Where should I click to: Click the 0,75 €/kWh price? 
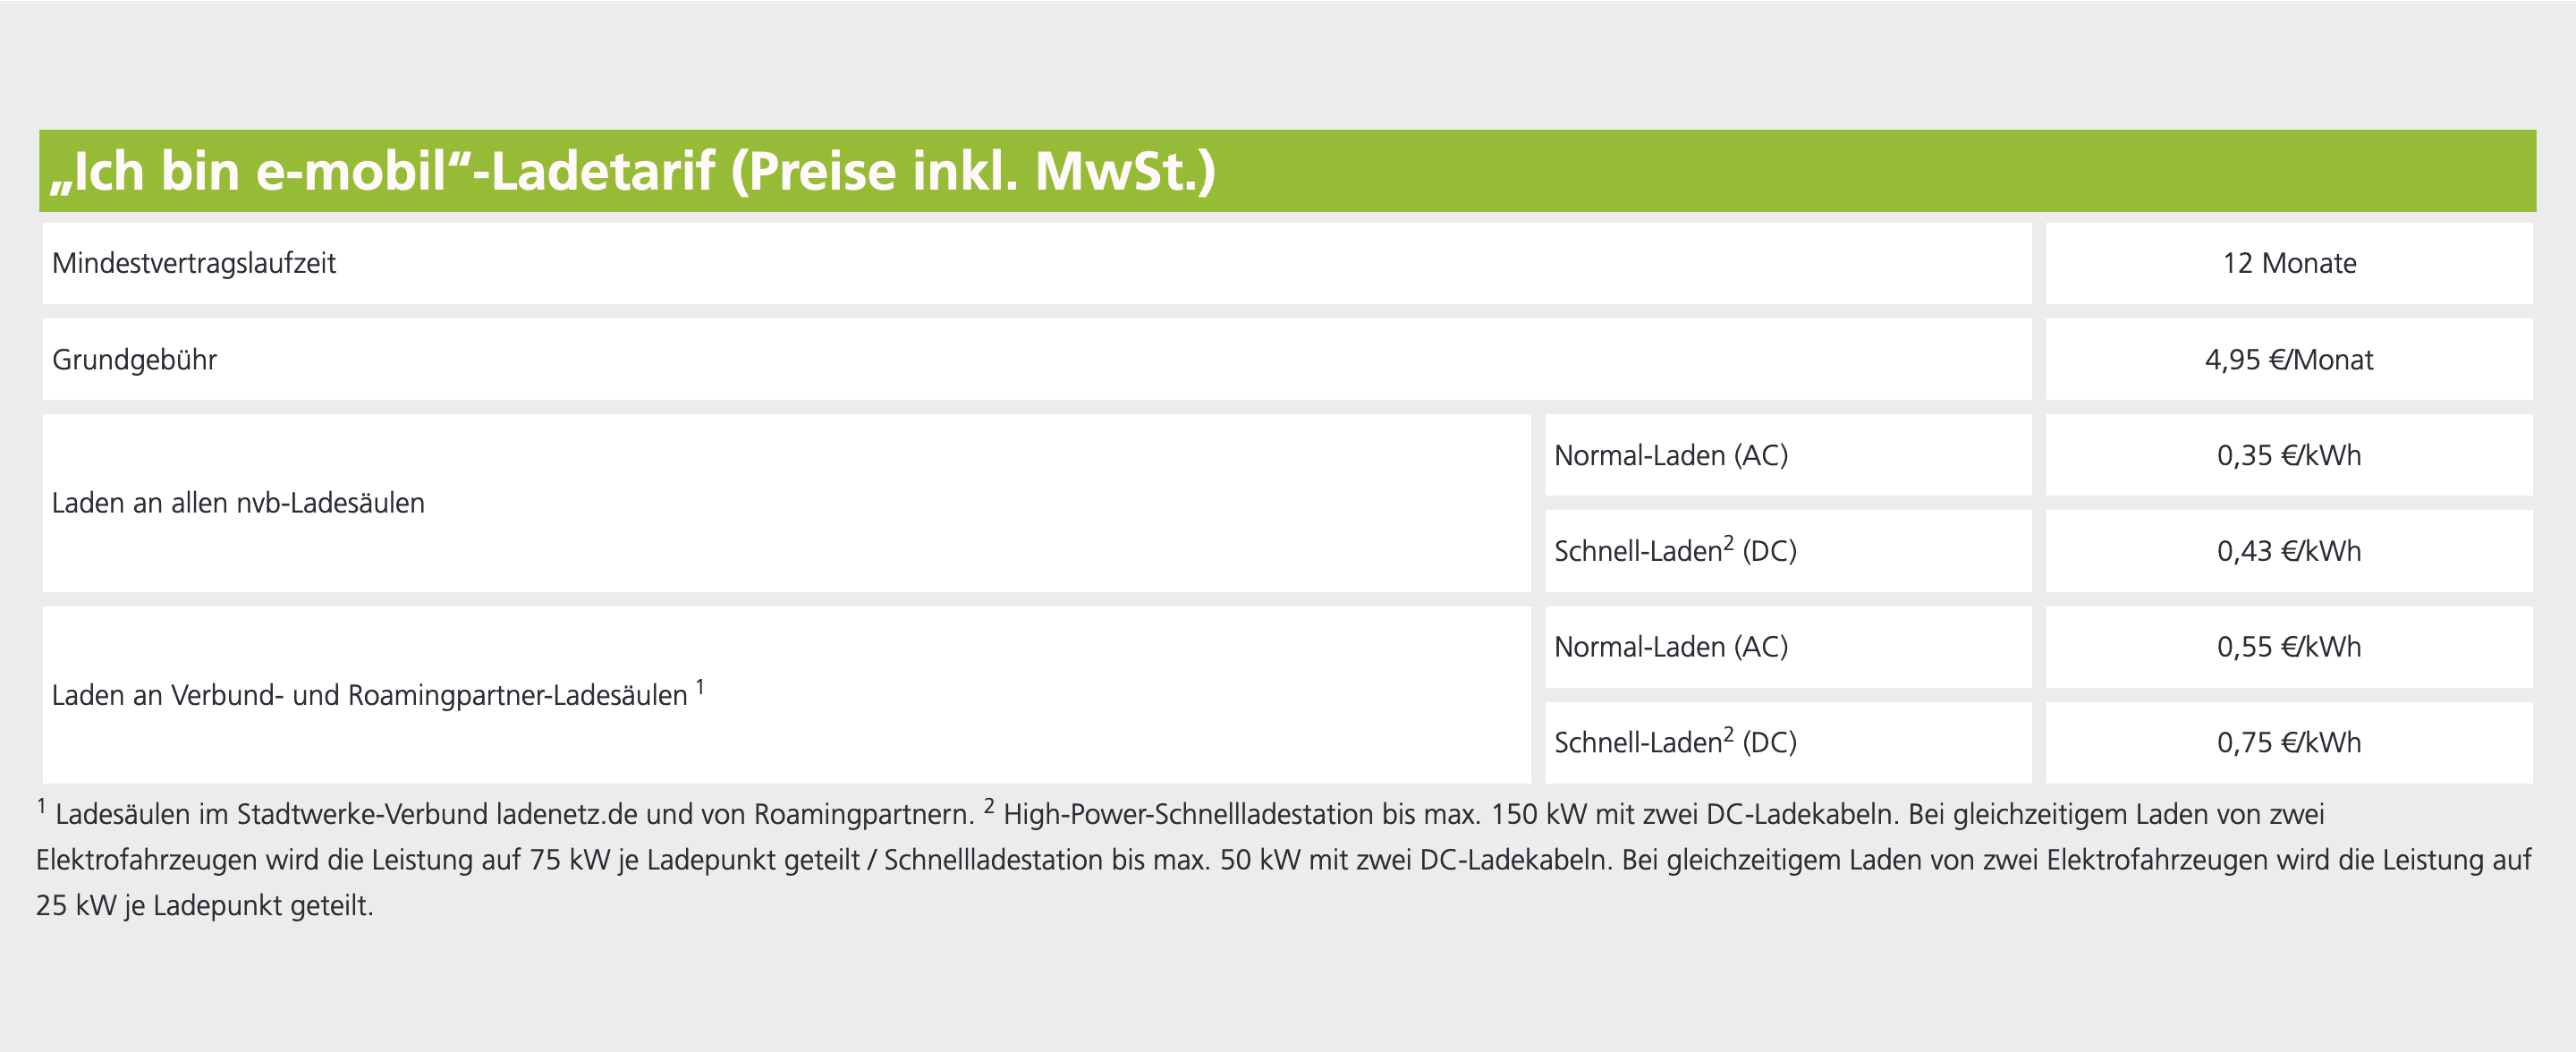point(2288,743)
